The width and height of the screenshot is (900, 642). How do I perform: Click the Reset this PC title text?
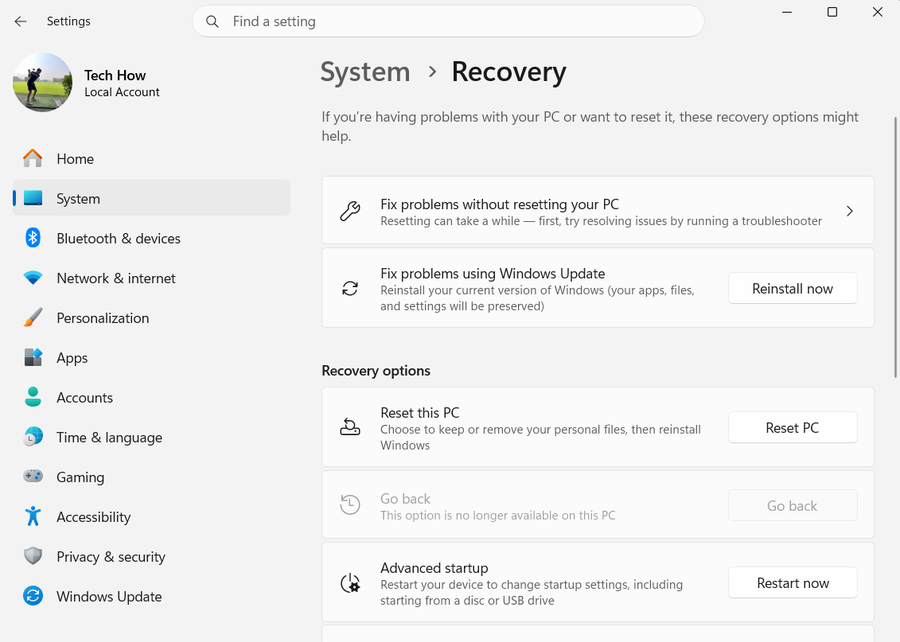(420, 413)
